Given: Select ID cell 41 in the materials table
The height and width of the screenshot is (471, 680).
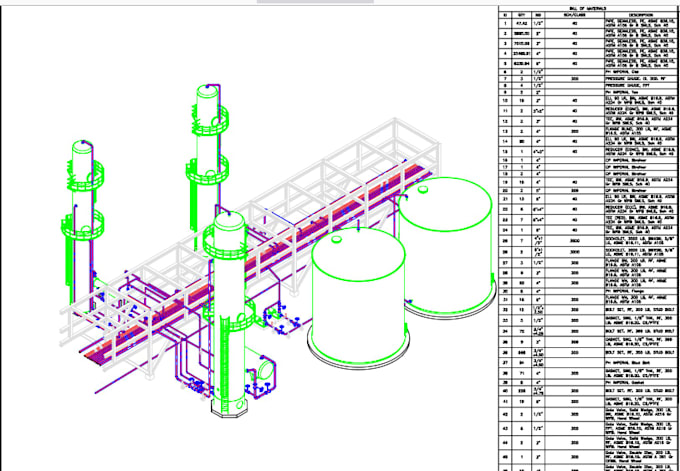Looking at the screenshot, I should point(504,402).
